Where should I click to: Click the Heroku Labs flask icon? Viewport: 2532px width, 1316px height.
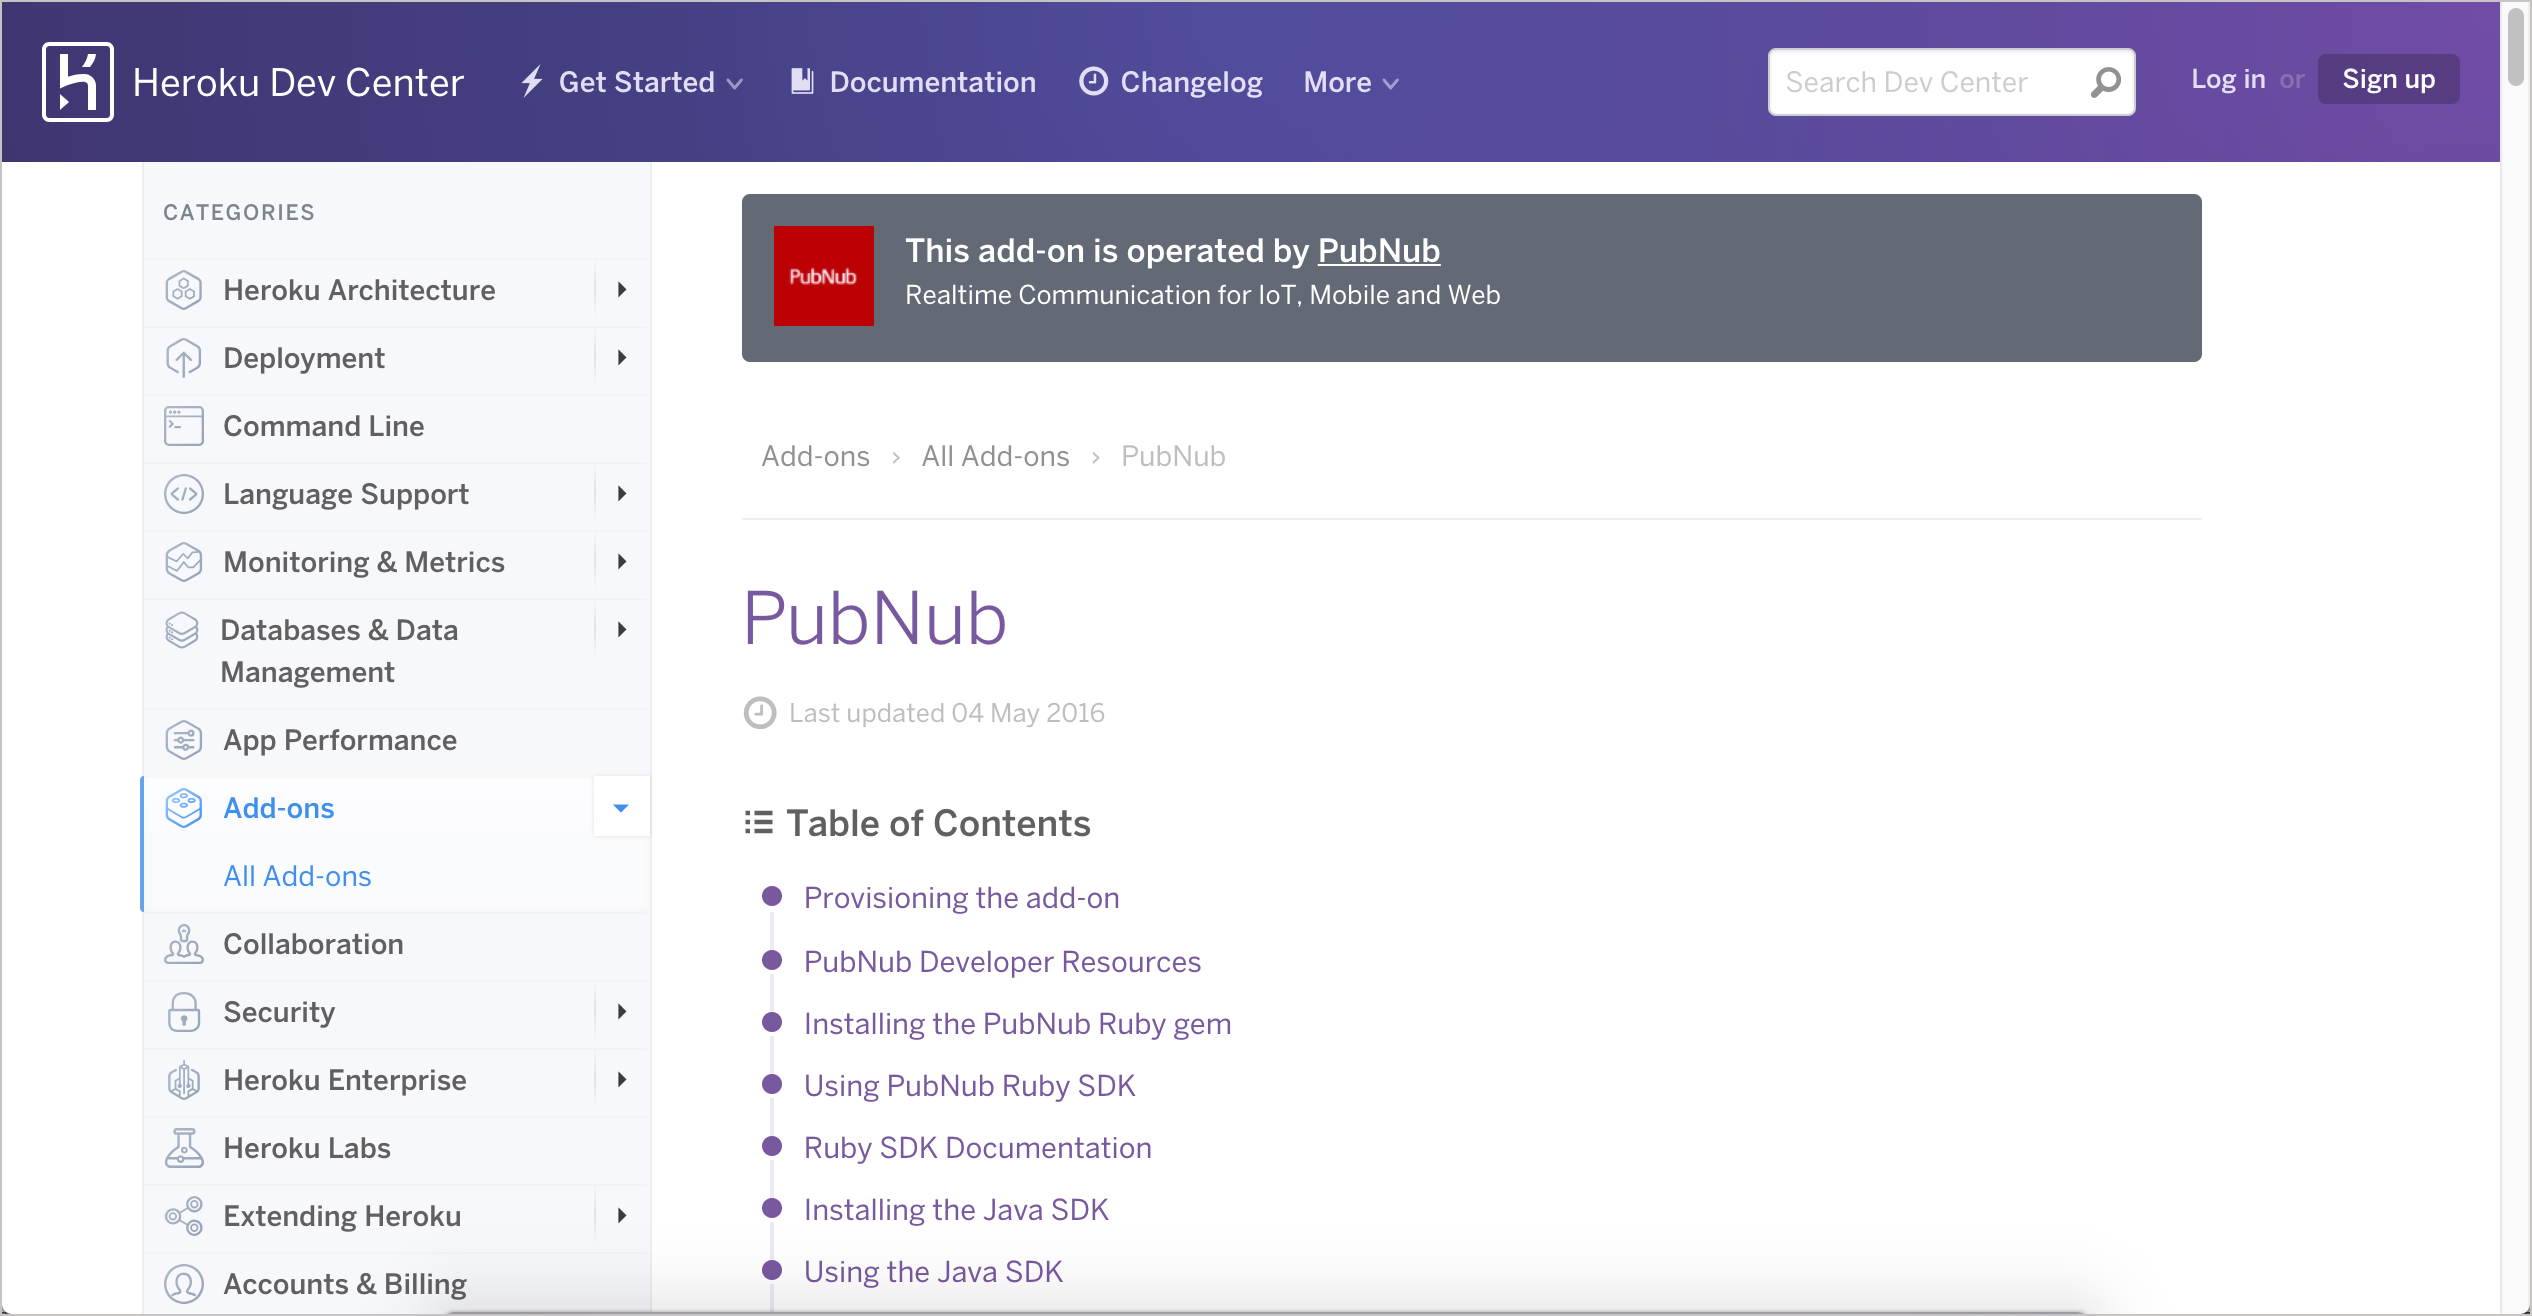click(184, 1148)
